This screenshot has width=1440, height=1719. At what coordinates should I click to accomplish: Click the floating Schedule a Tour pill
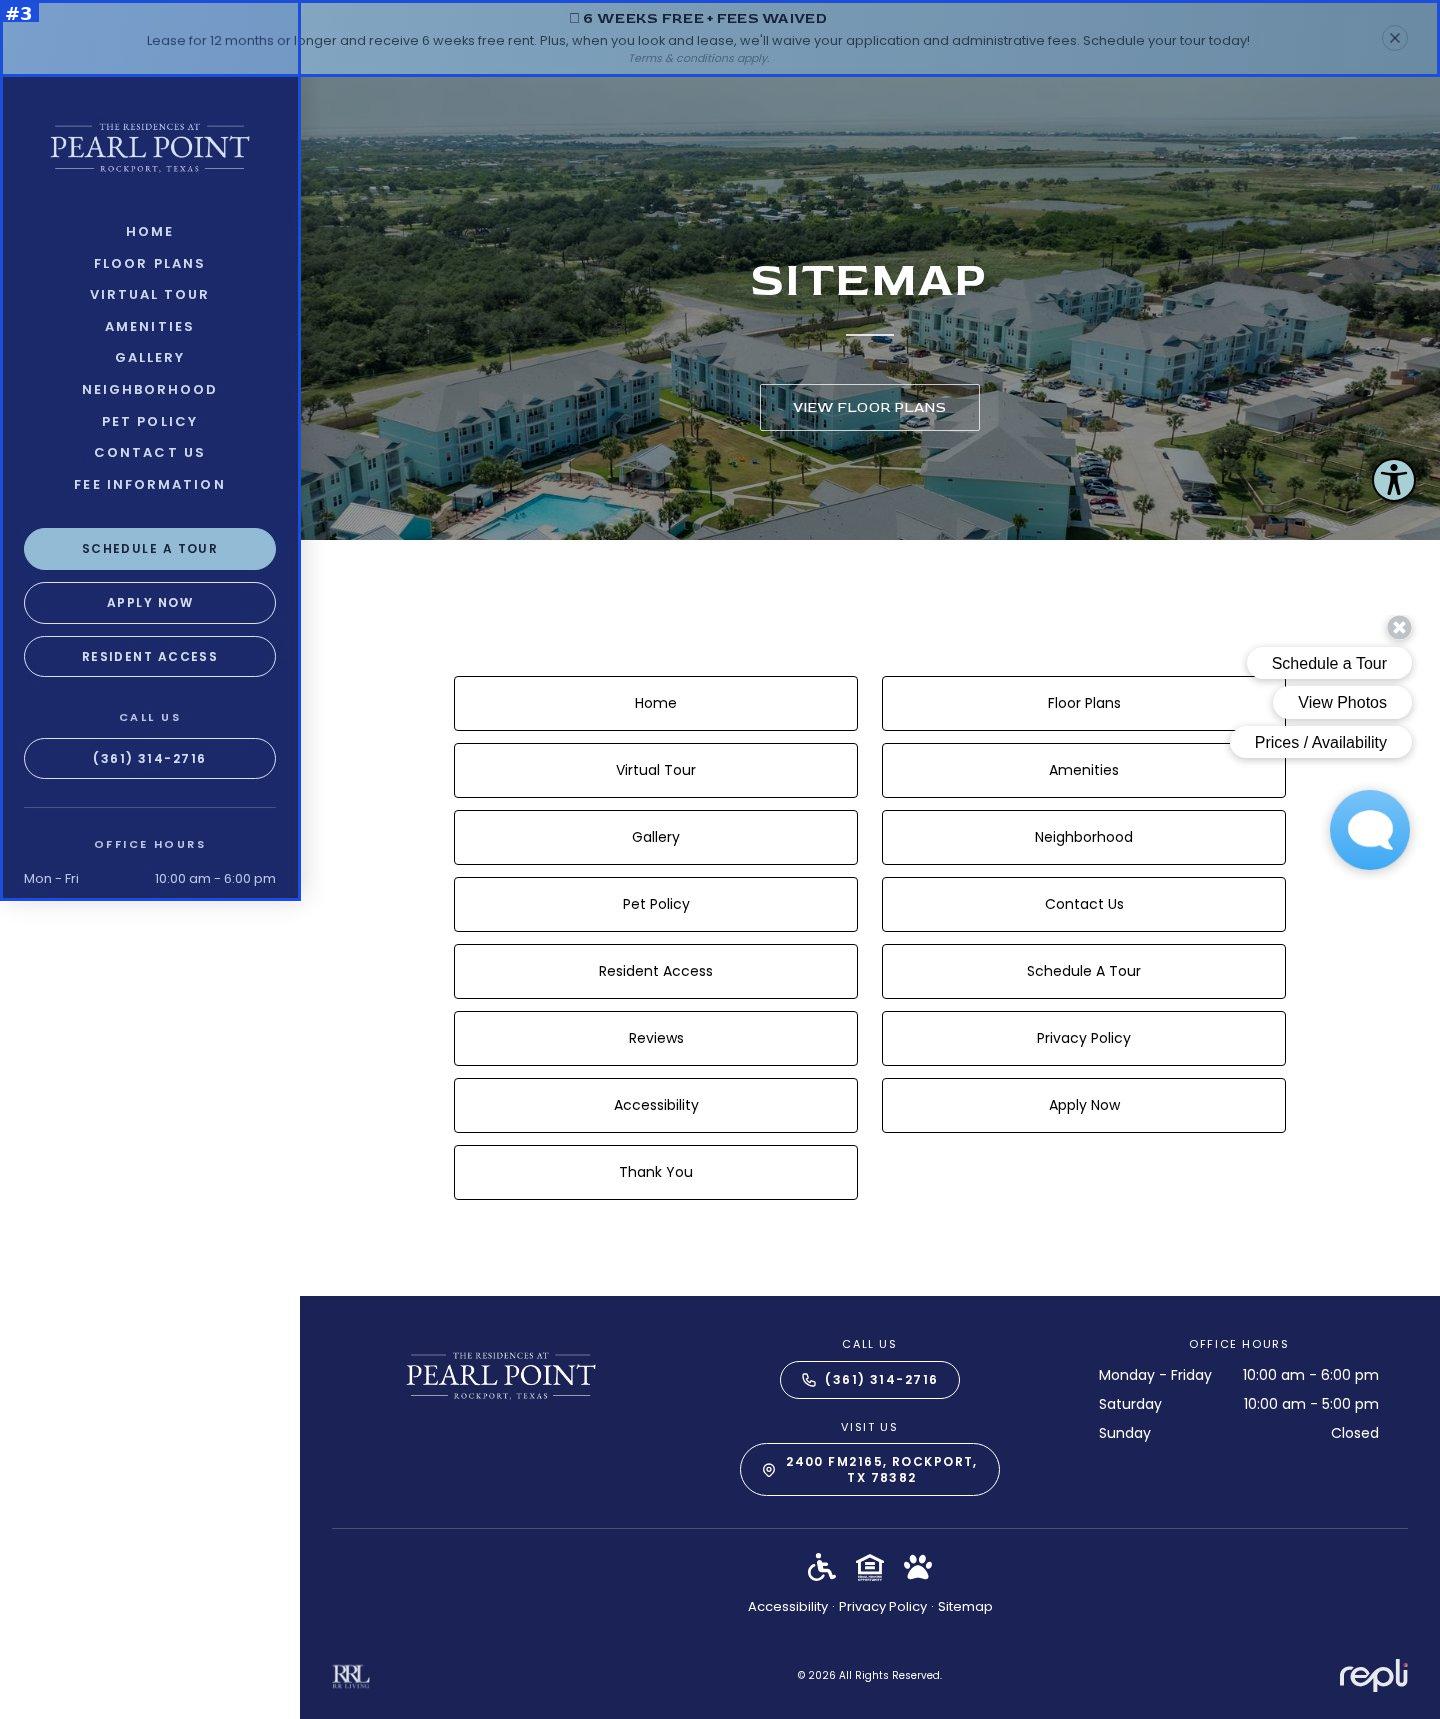point(1329,663)
